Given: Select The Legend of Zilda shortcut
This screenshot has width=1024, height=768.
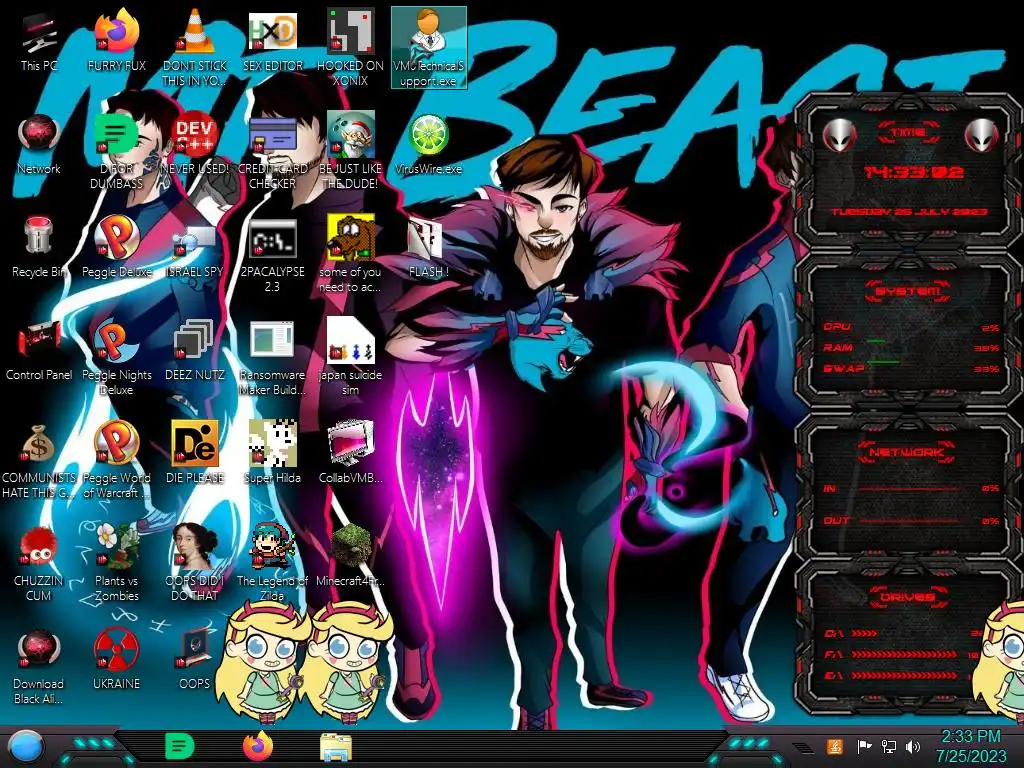Looking at the screenshot, I should [x=272, y=564].
